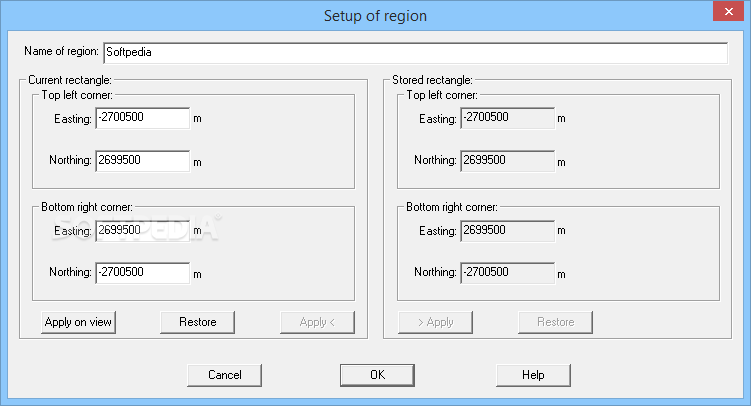The image size is (751, 406).
Task: Click the Name of region text field
Action: pos(414,52)
